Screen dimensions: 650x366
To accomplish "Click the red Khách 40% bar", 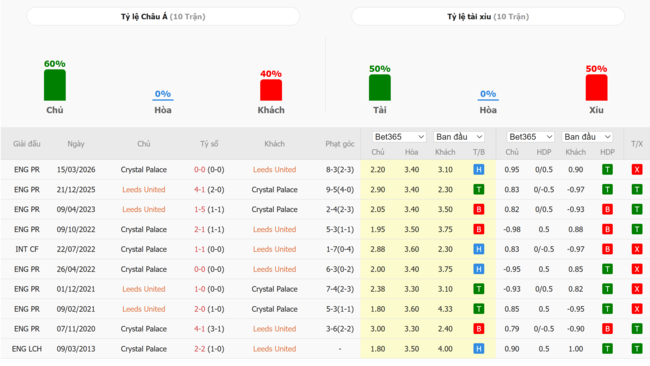I will coord(271,90).
